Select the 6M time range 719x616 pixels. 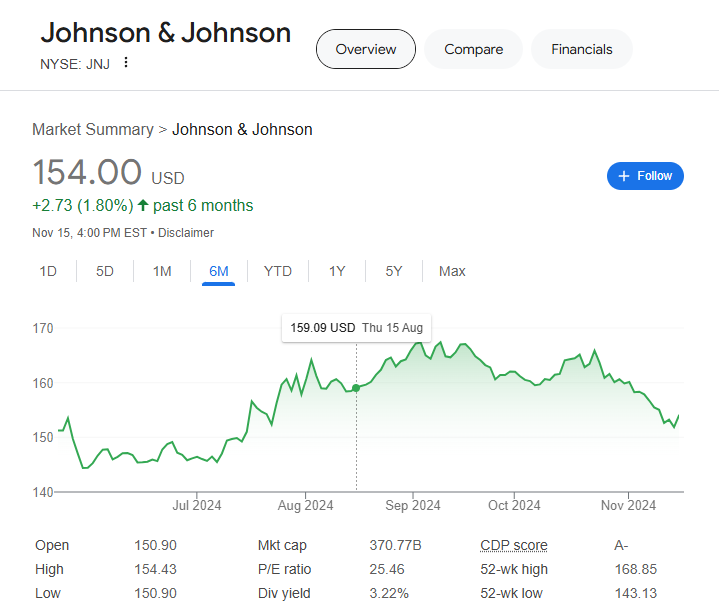tap(219, 272)
